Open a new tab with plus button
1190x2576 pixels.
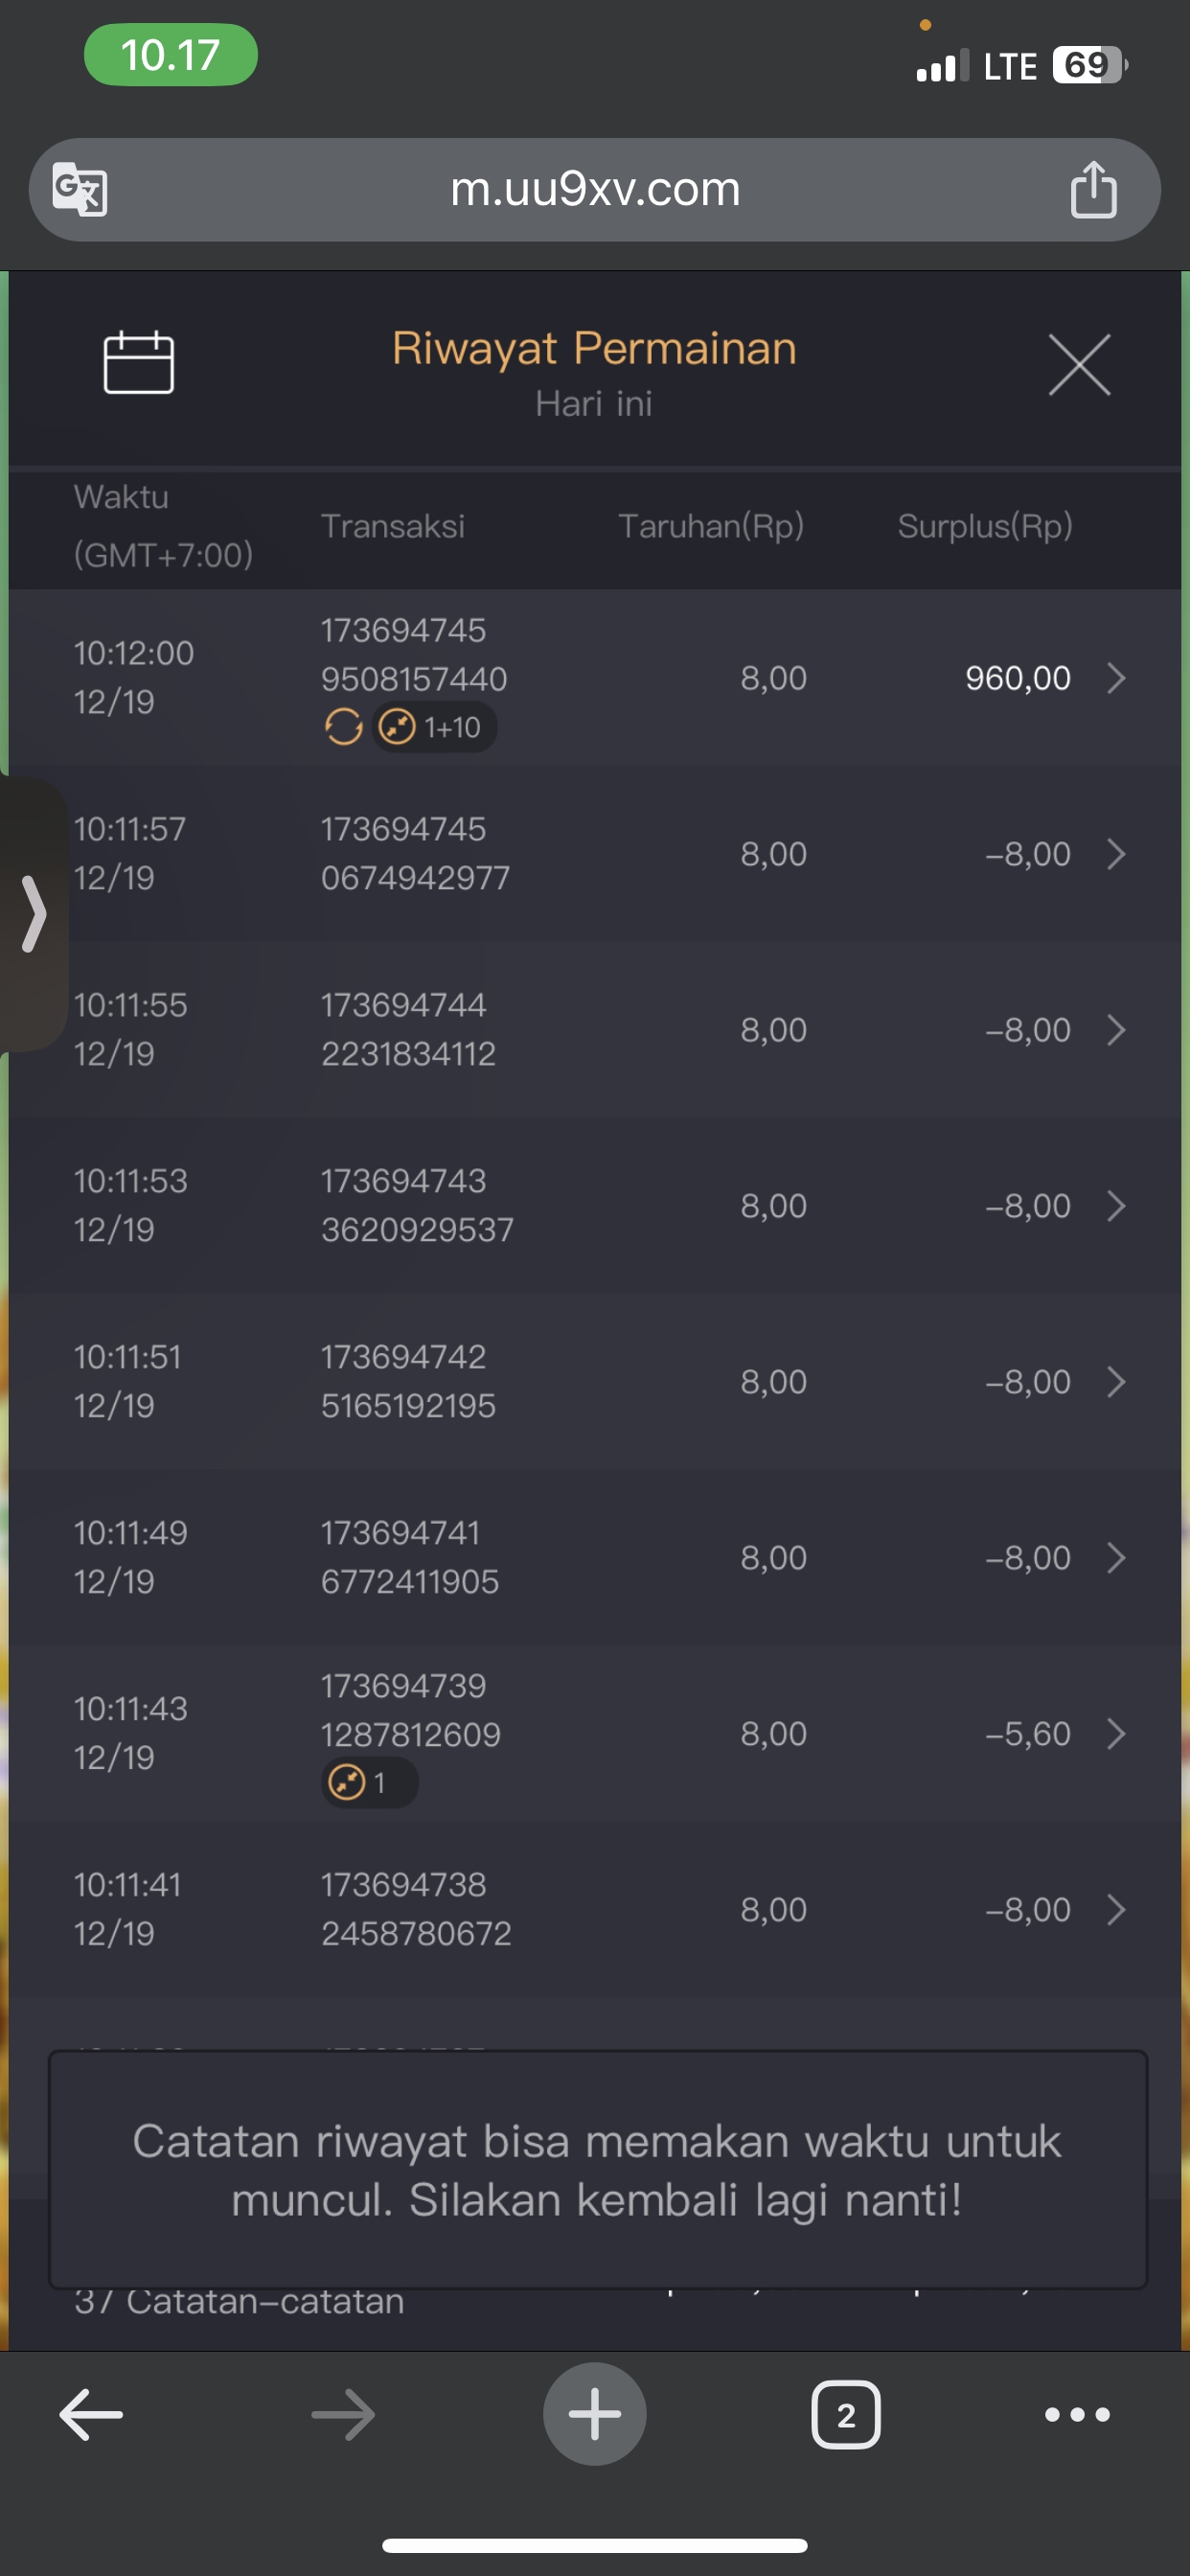pos(594,2415)
